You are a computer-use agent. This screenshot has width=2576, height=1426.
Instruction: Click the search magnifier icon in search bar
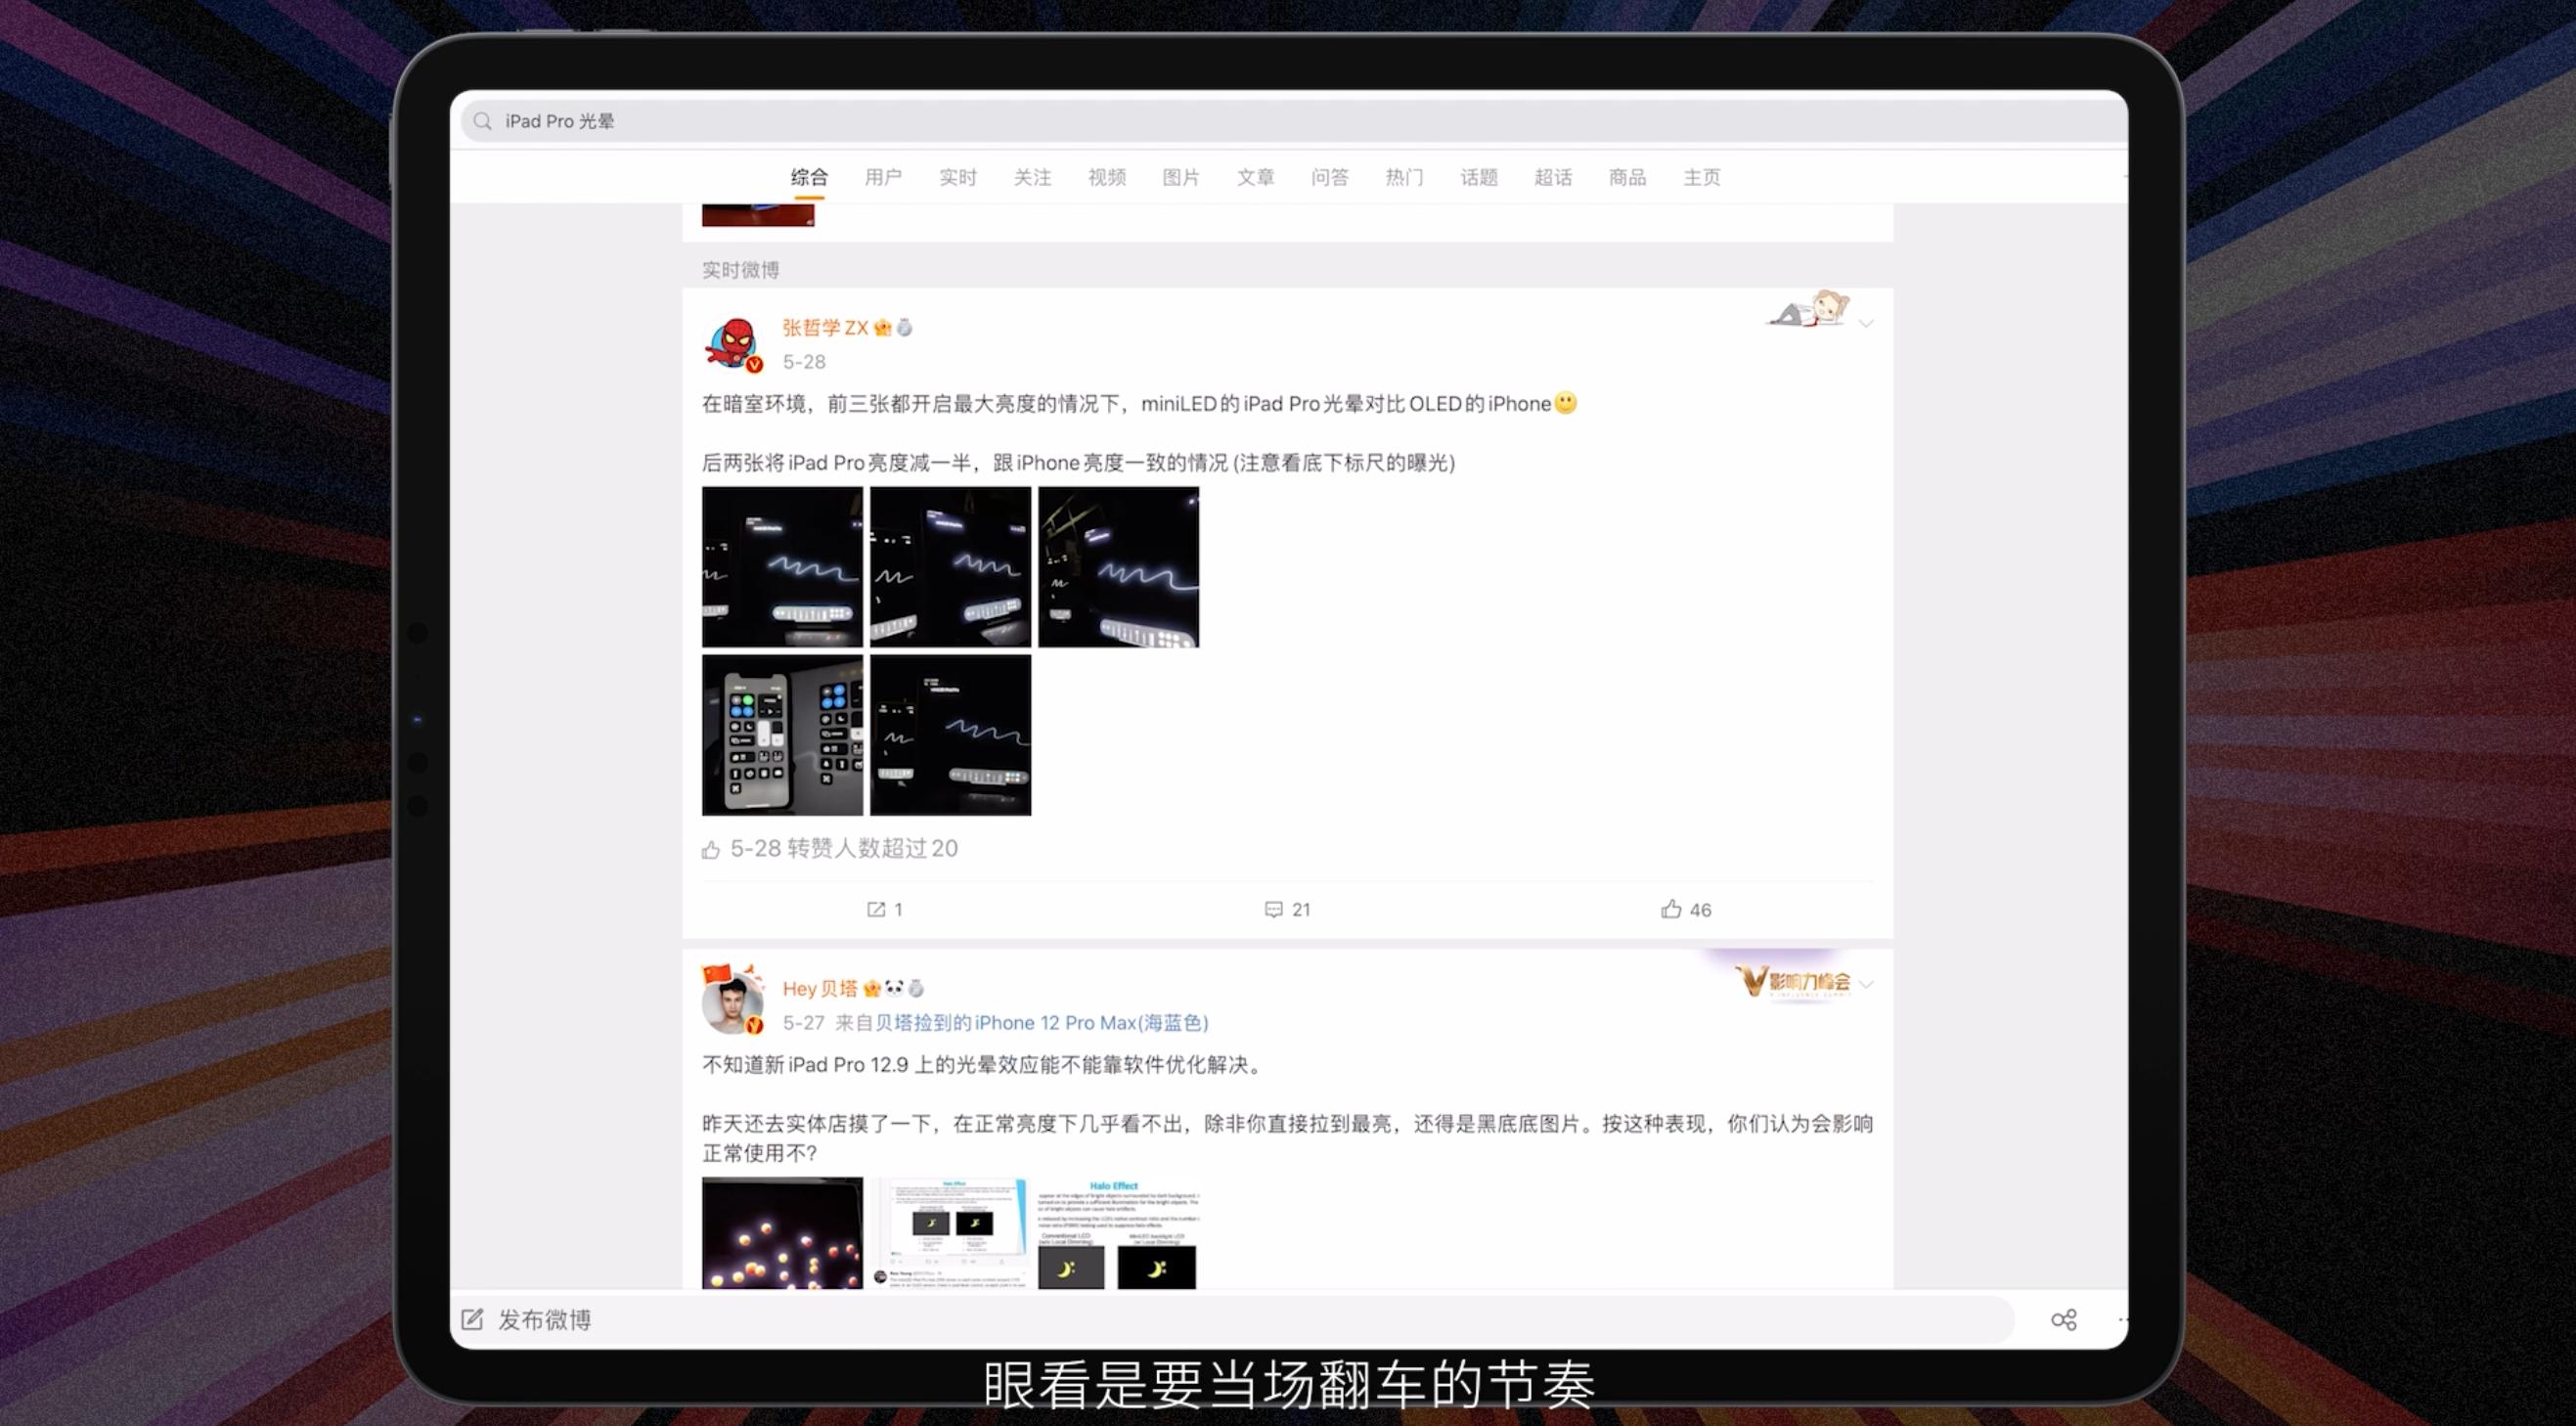tap(483, 121)
